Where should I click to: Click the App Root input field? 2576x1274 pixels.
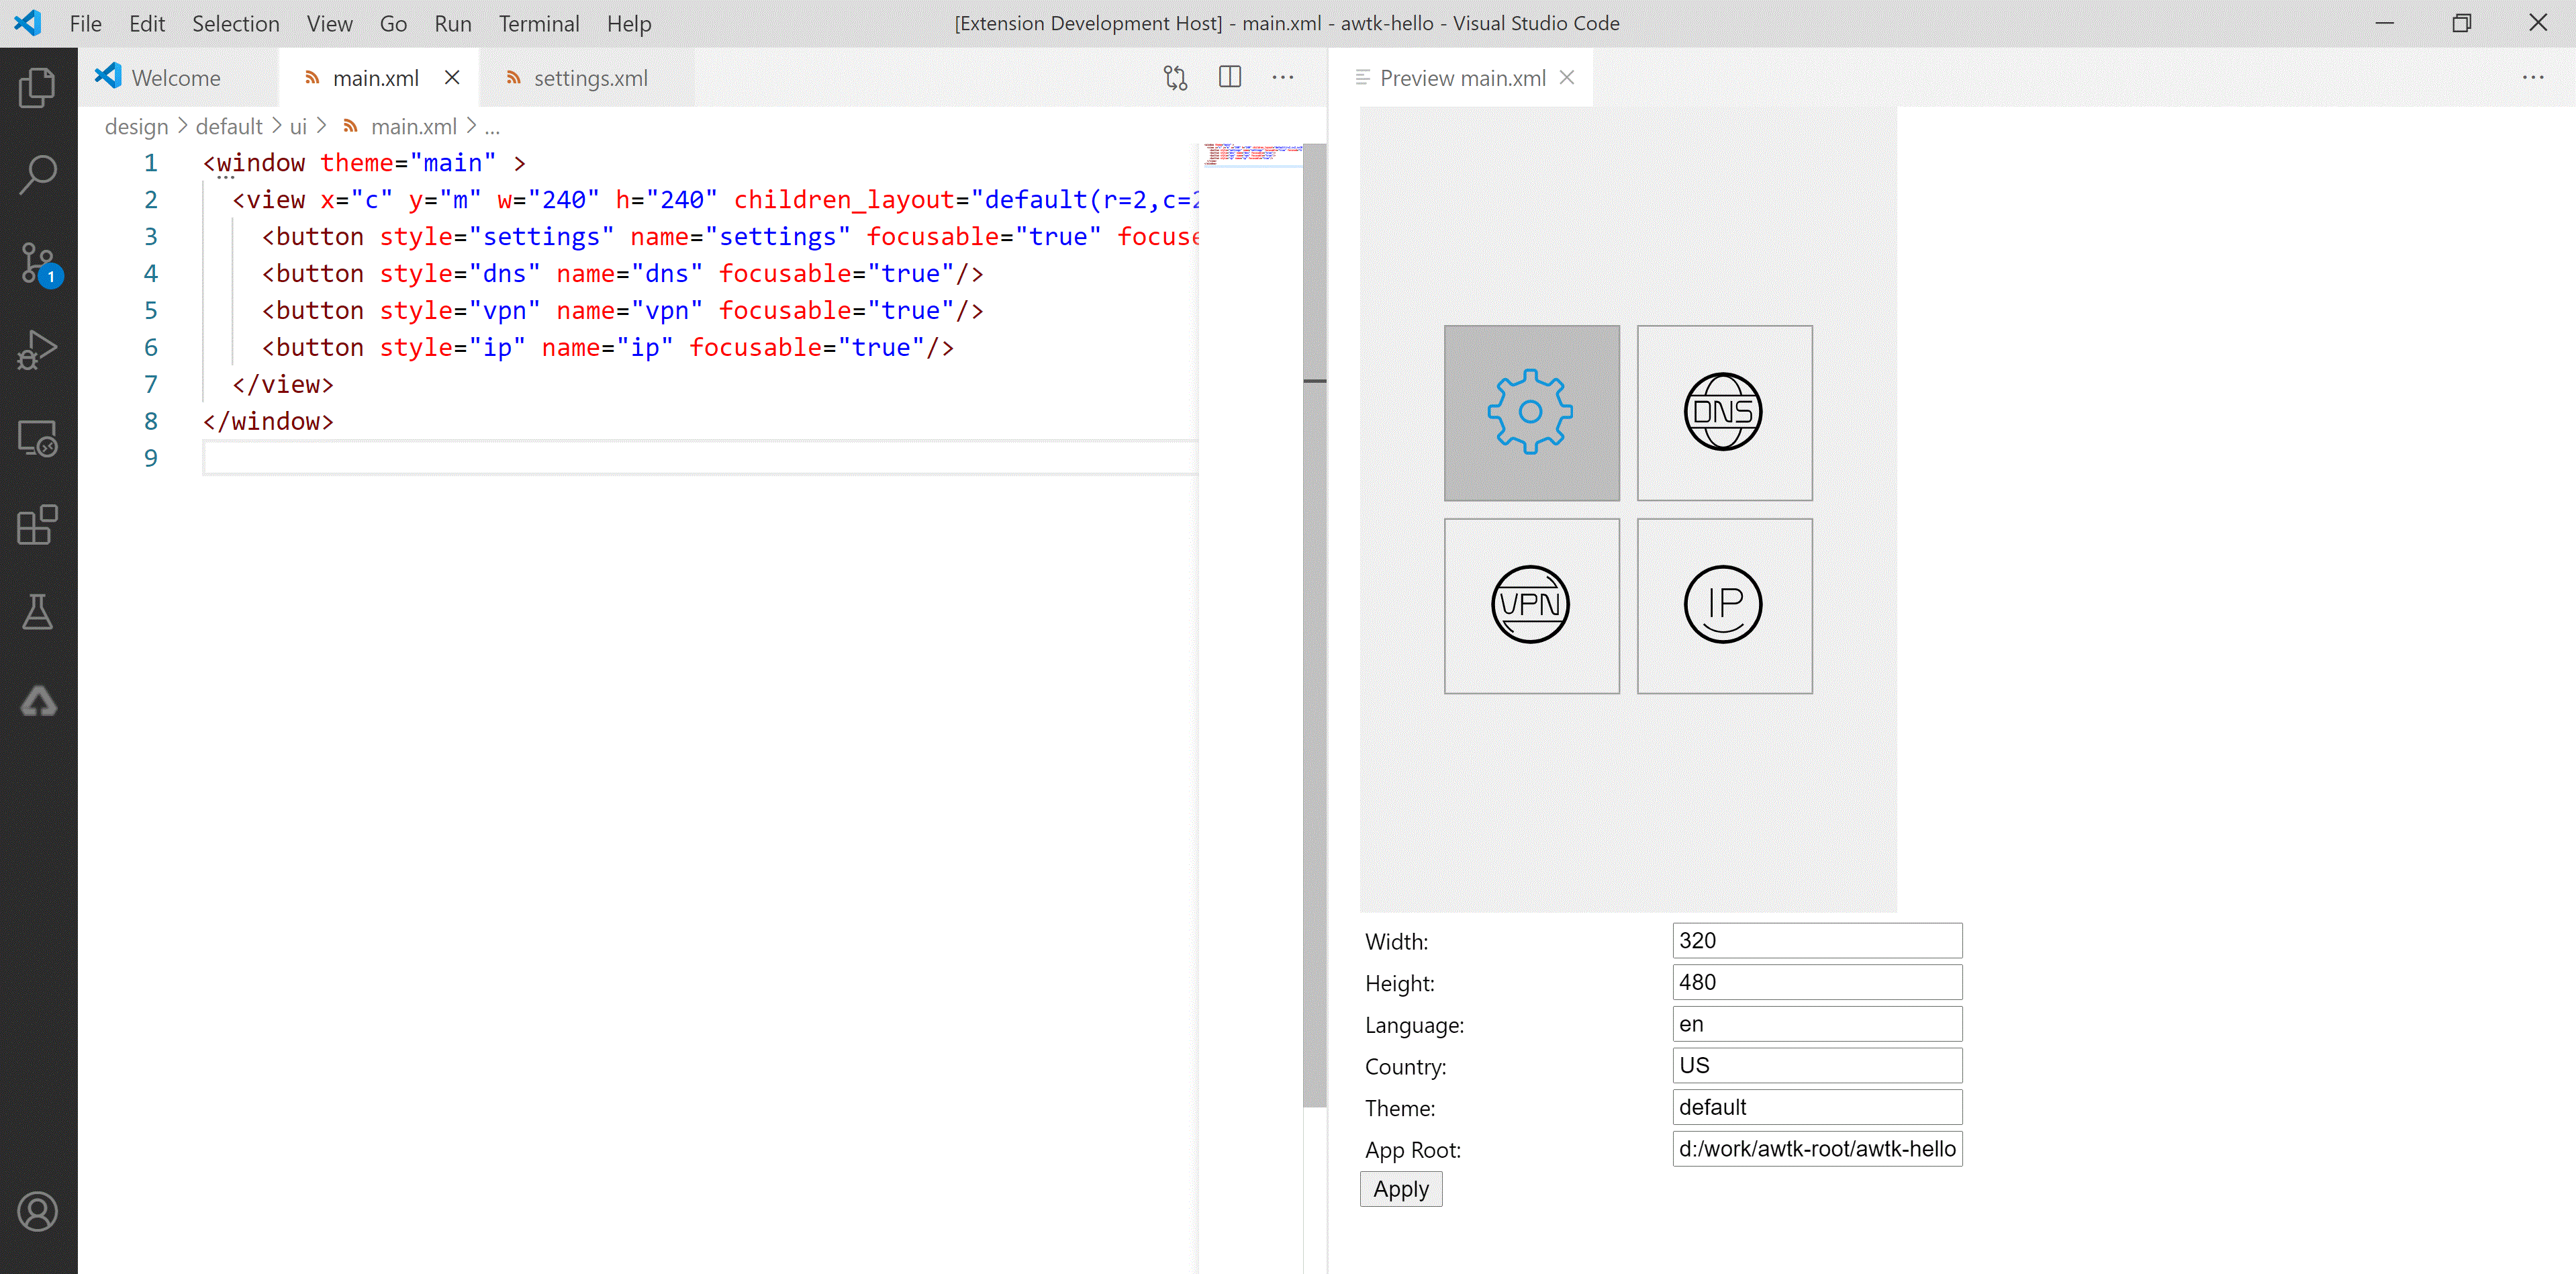click(1817, 1149)
